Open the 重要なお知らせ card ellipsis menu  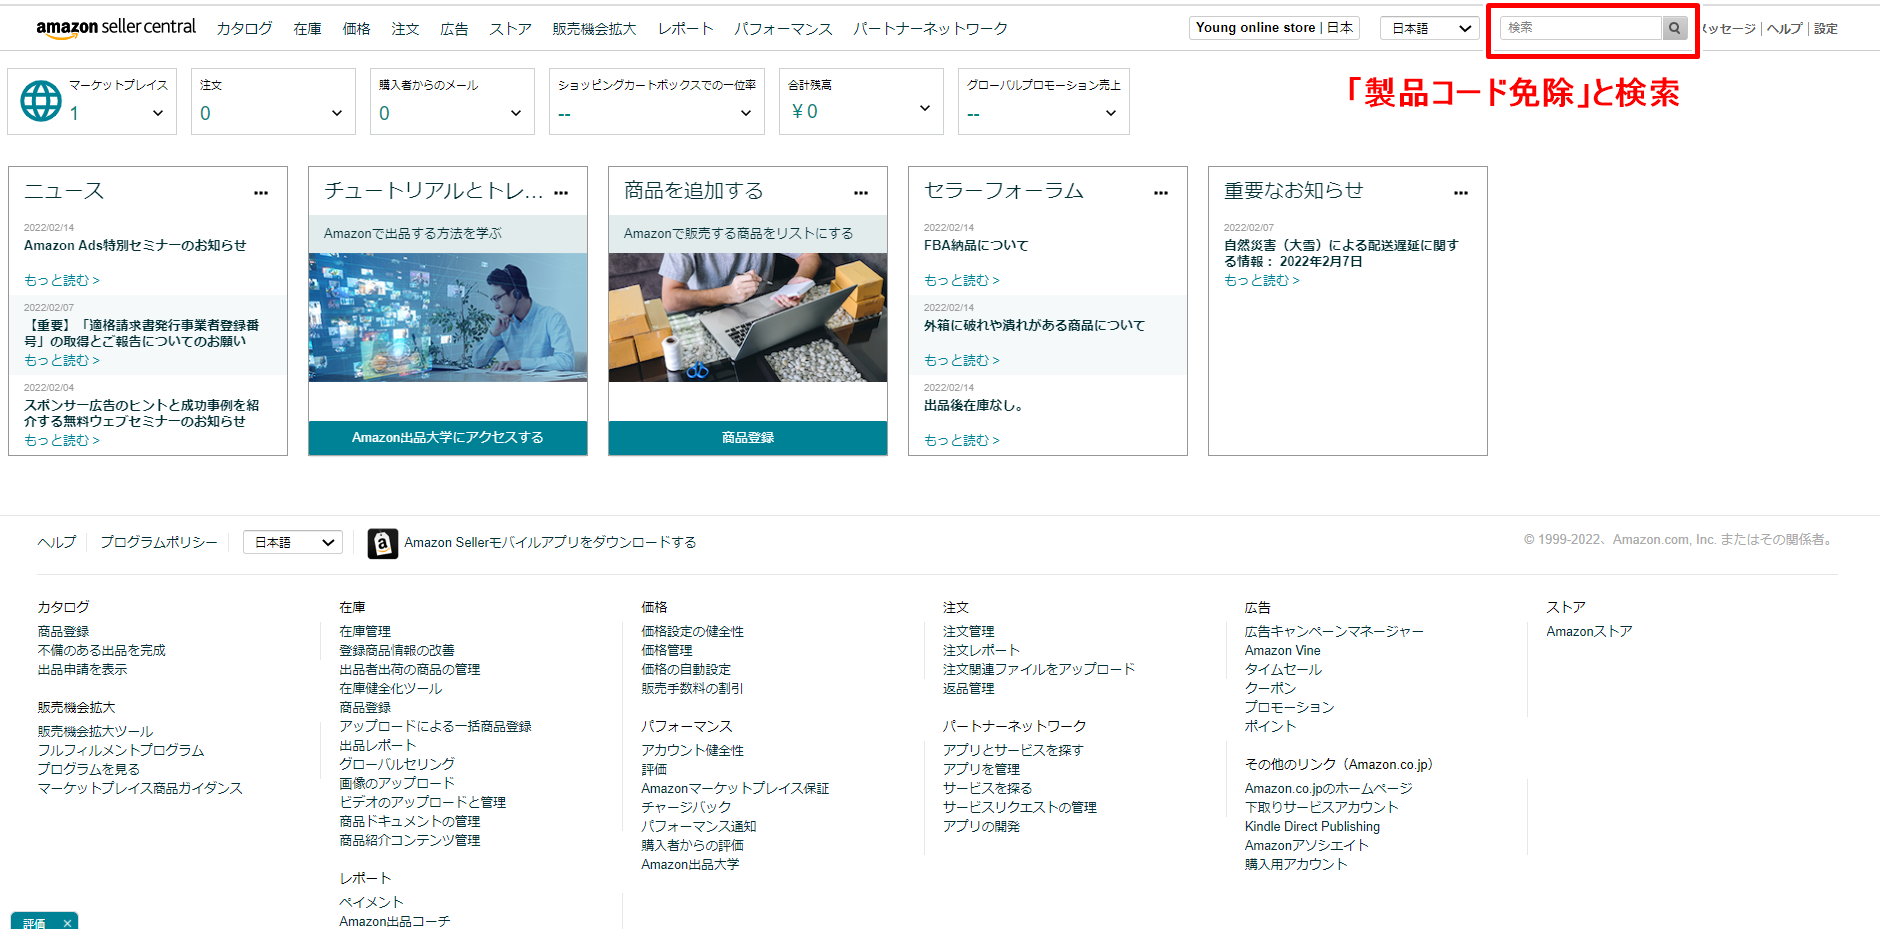click(1461, 193)
